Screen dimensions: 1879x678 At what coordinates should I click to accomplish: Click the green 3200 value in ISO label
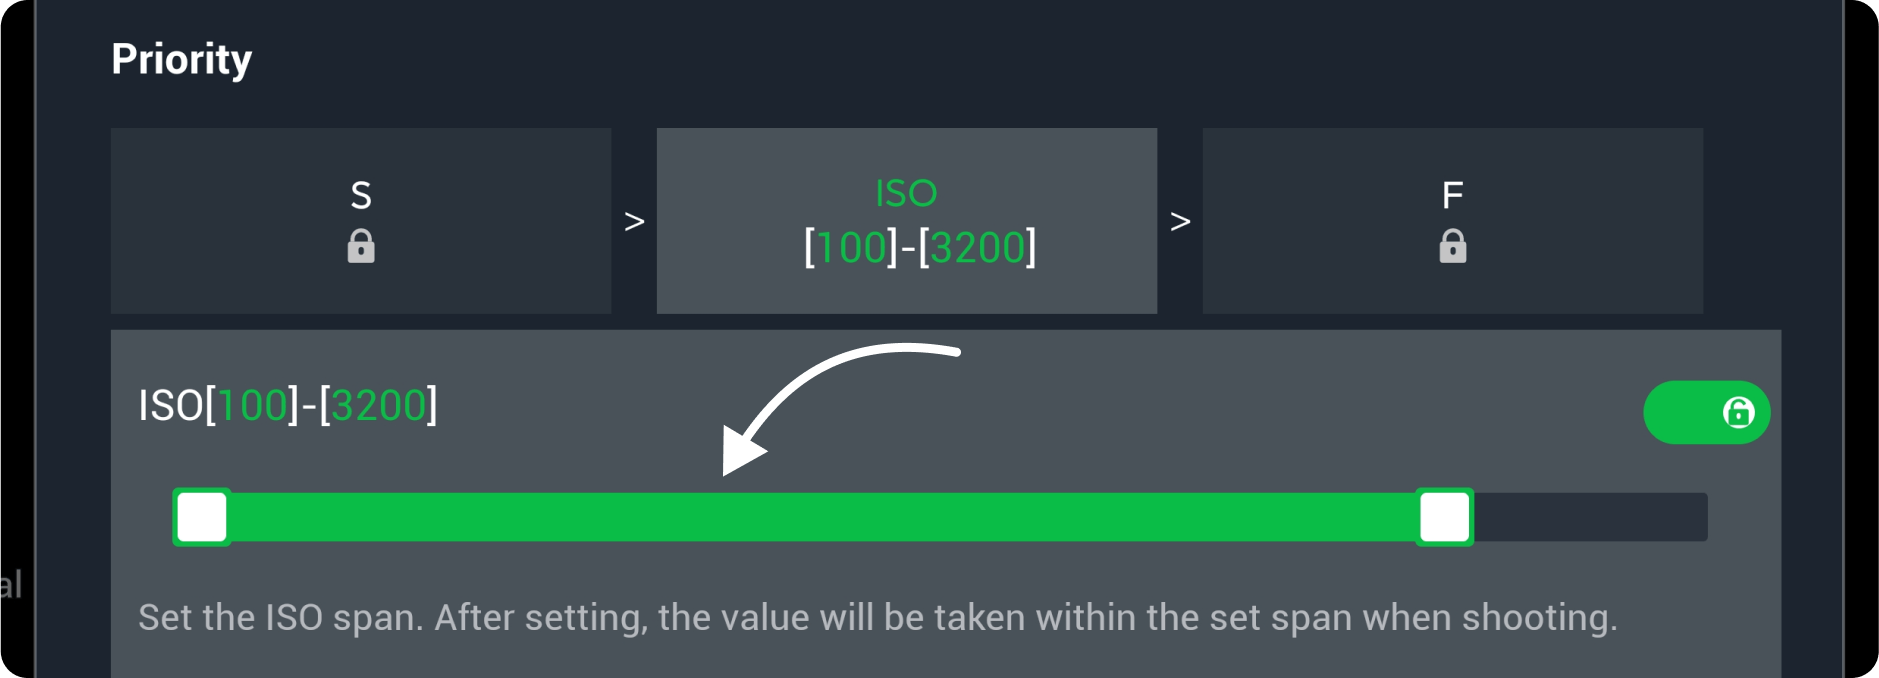coord(378,406)
